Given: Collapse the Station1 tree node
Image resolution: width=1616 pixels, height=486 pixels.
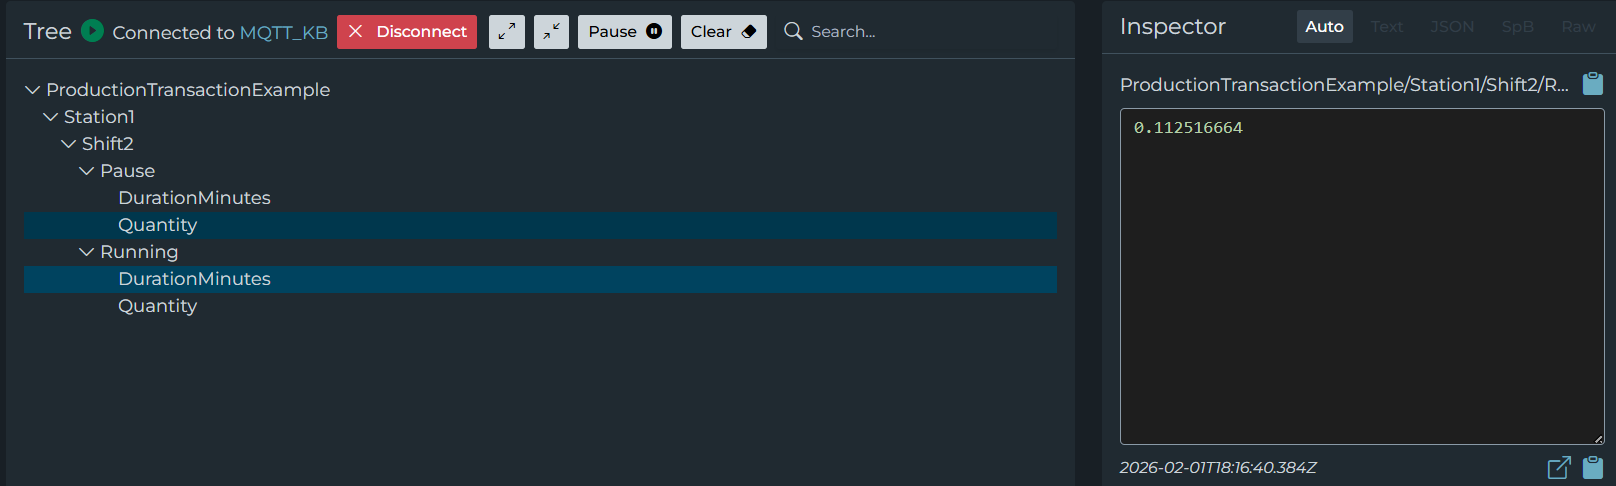Looking at the screenshot, I should (x=51, y=117).
